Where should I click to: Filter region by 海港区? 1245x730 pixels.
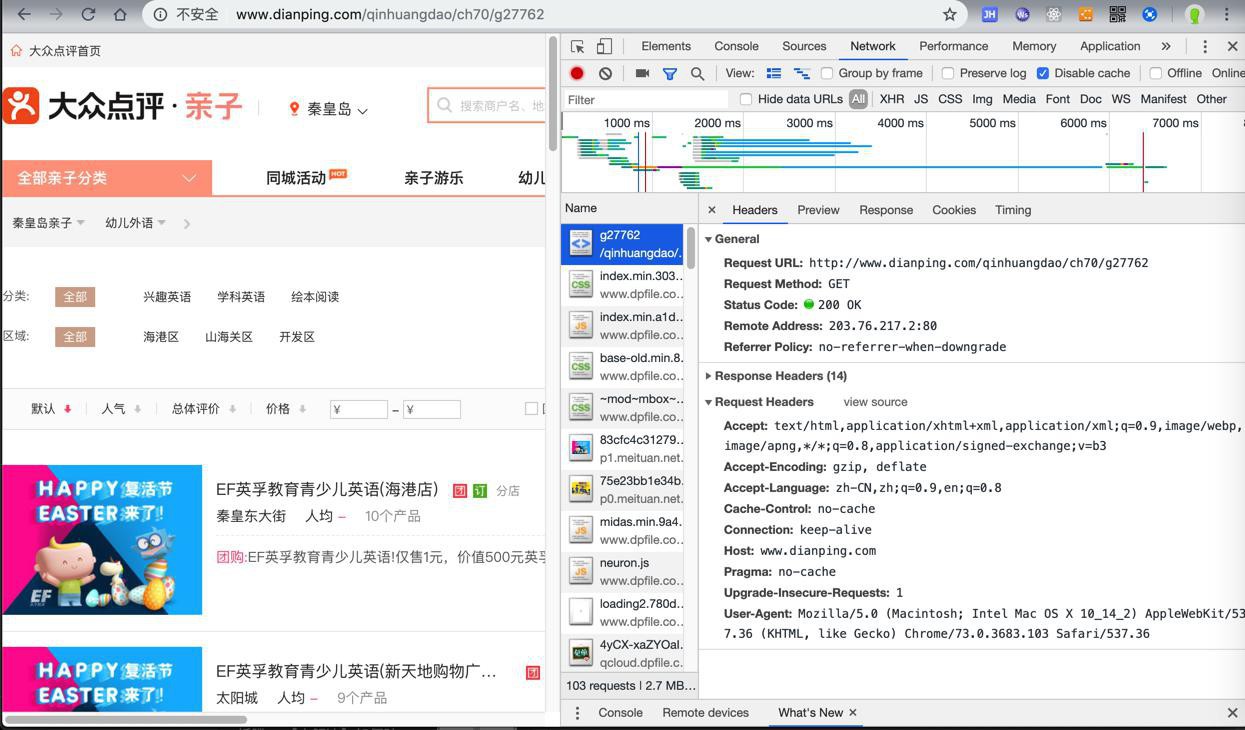(x=161, y=337)
